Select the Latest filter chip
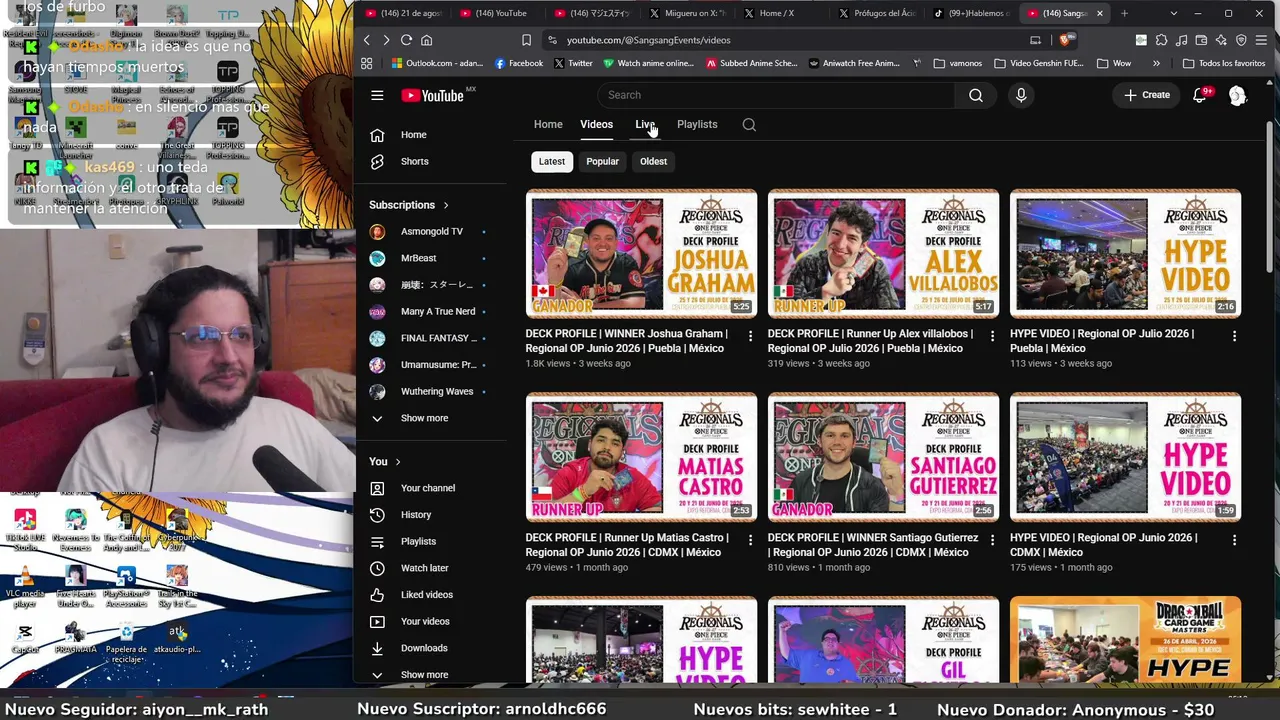This screenshot has width=1280, height=720. (552, 162)
